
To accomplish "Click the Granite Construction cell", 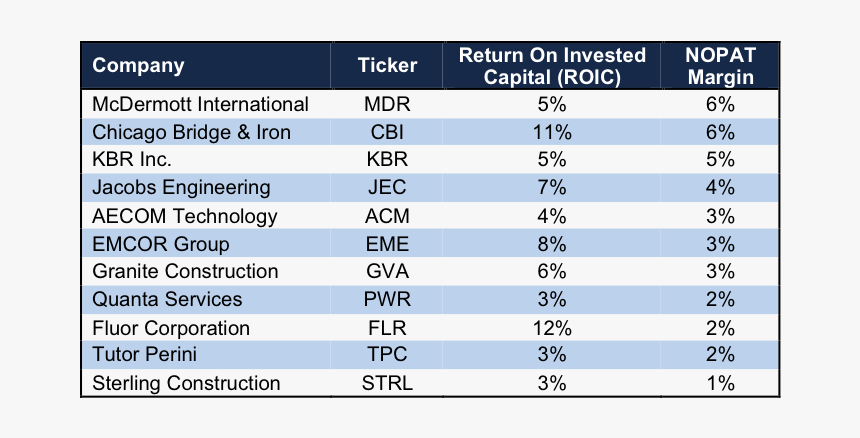I will 184,272.
